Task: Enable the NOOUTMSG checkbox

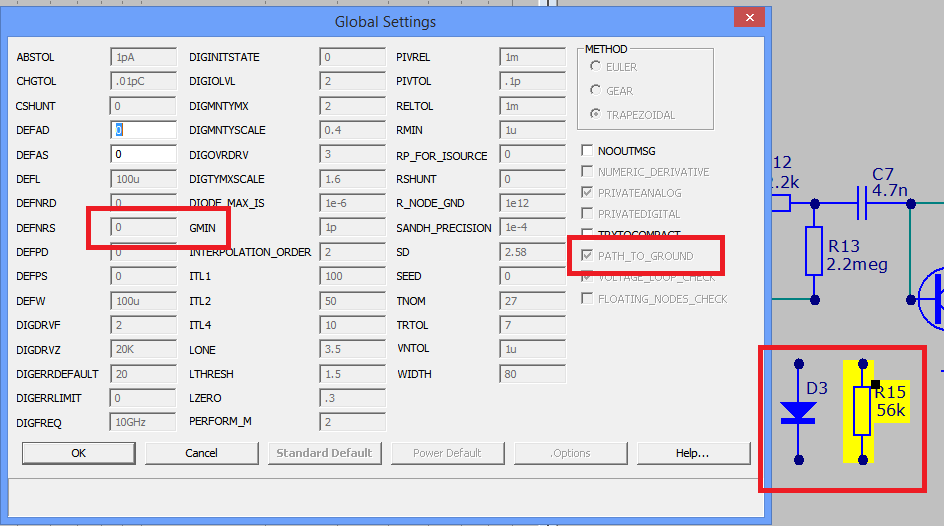Action: coord(587,150)
